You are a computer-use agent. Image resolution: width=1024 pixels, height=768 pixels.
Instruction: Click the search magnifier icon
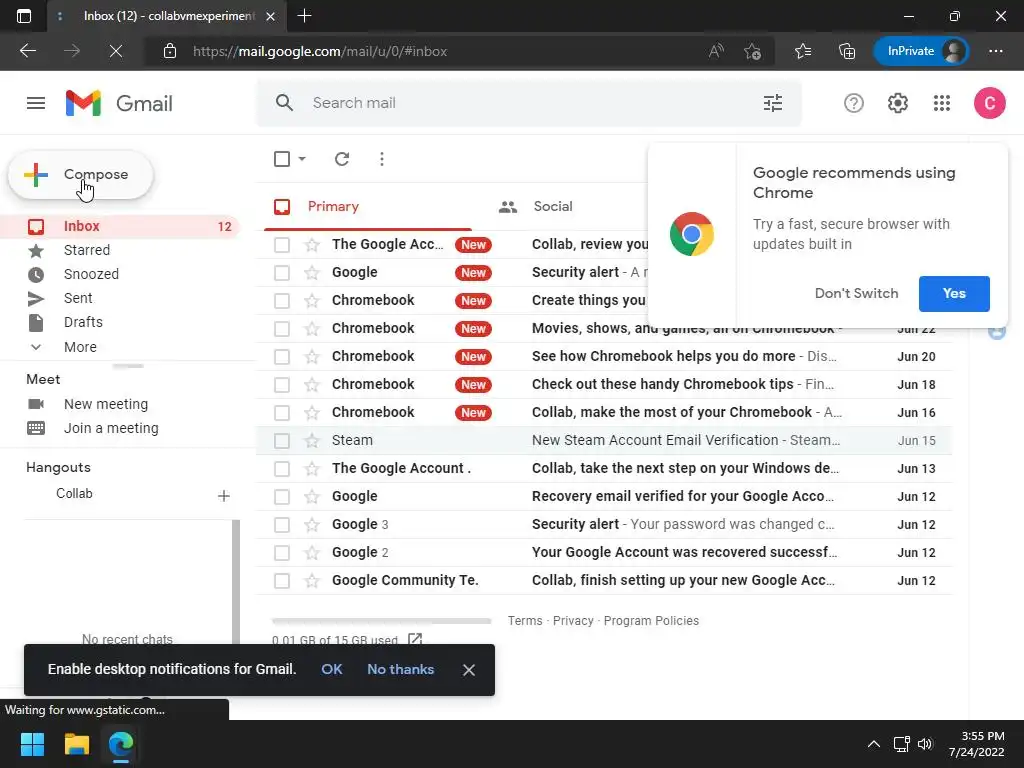point(284,103)
